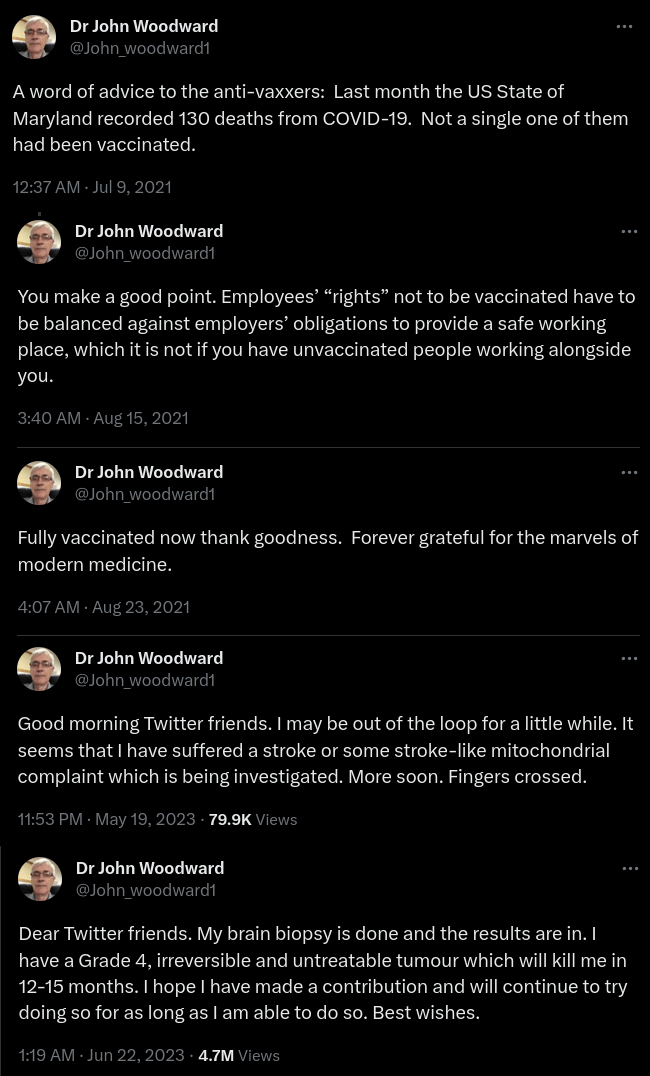Click avatar on the brain biopsy tweet
Viewport: 650px width, 1076px height.
40,879
